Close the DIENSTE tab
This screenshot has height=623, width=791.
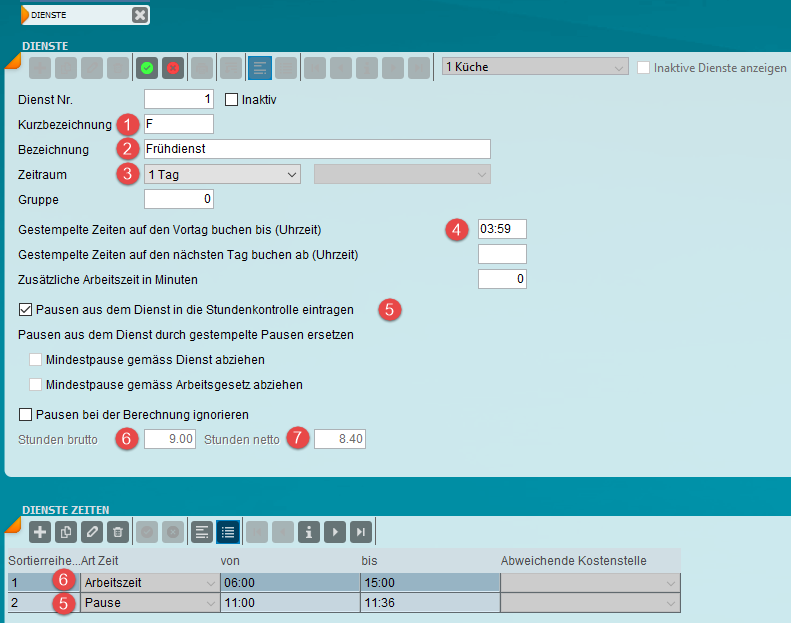(140, 14)
